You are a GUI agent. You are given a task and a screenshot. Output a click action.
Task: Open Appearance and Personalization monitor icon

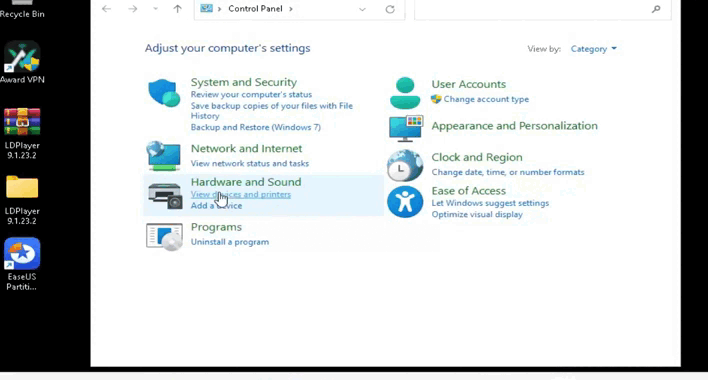[406, 128]
